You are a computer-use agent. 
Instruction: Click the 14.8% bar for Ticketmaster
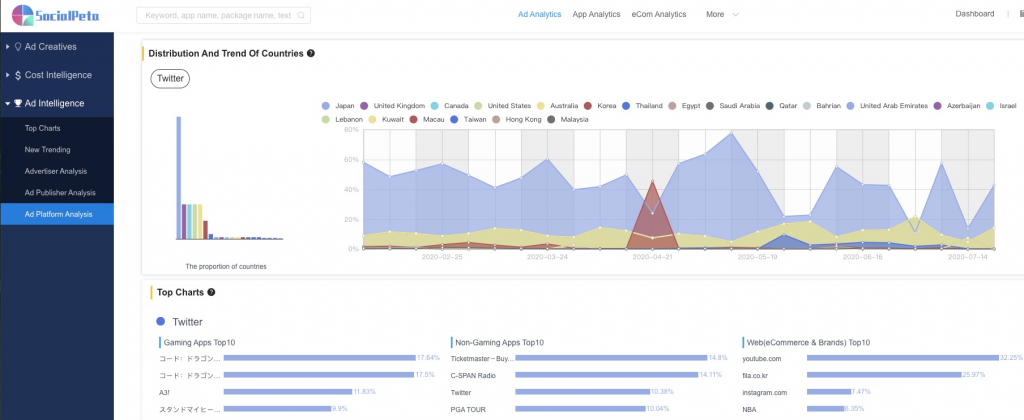(x=611, y=358)
